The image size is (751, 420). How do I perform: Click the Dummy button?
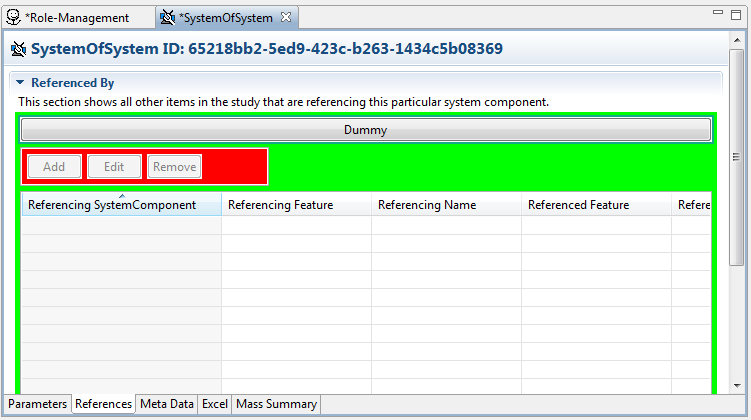click(366, 130)
